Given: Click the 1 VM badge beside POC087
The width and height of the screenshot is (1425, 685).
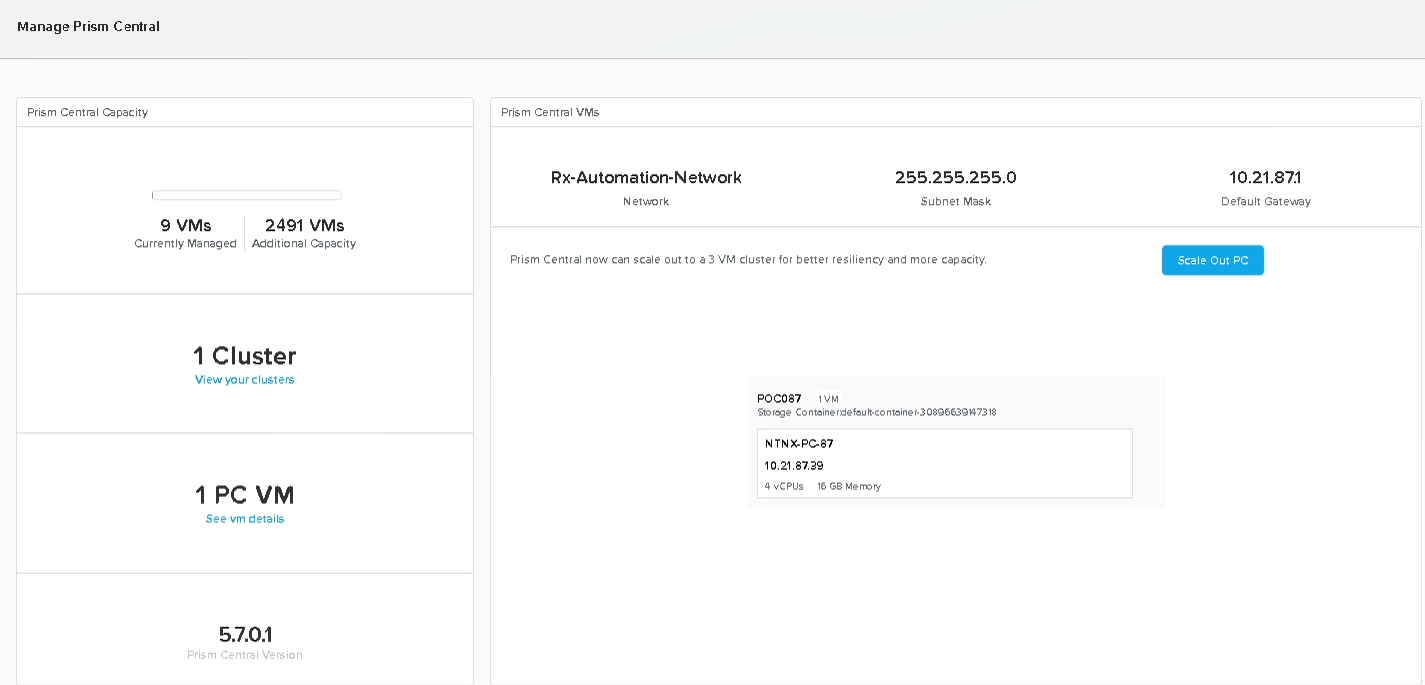Looking at the screenshot, I should 828,399.
